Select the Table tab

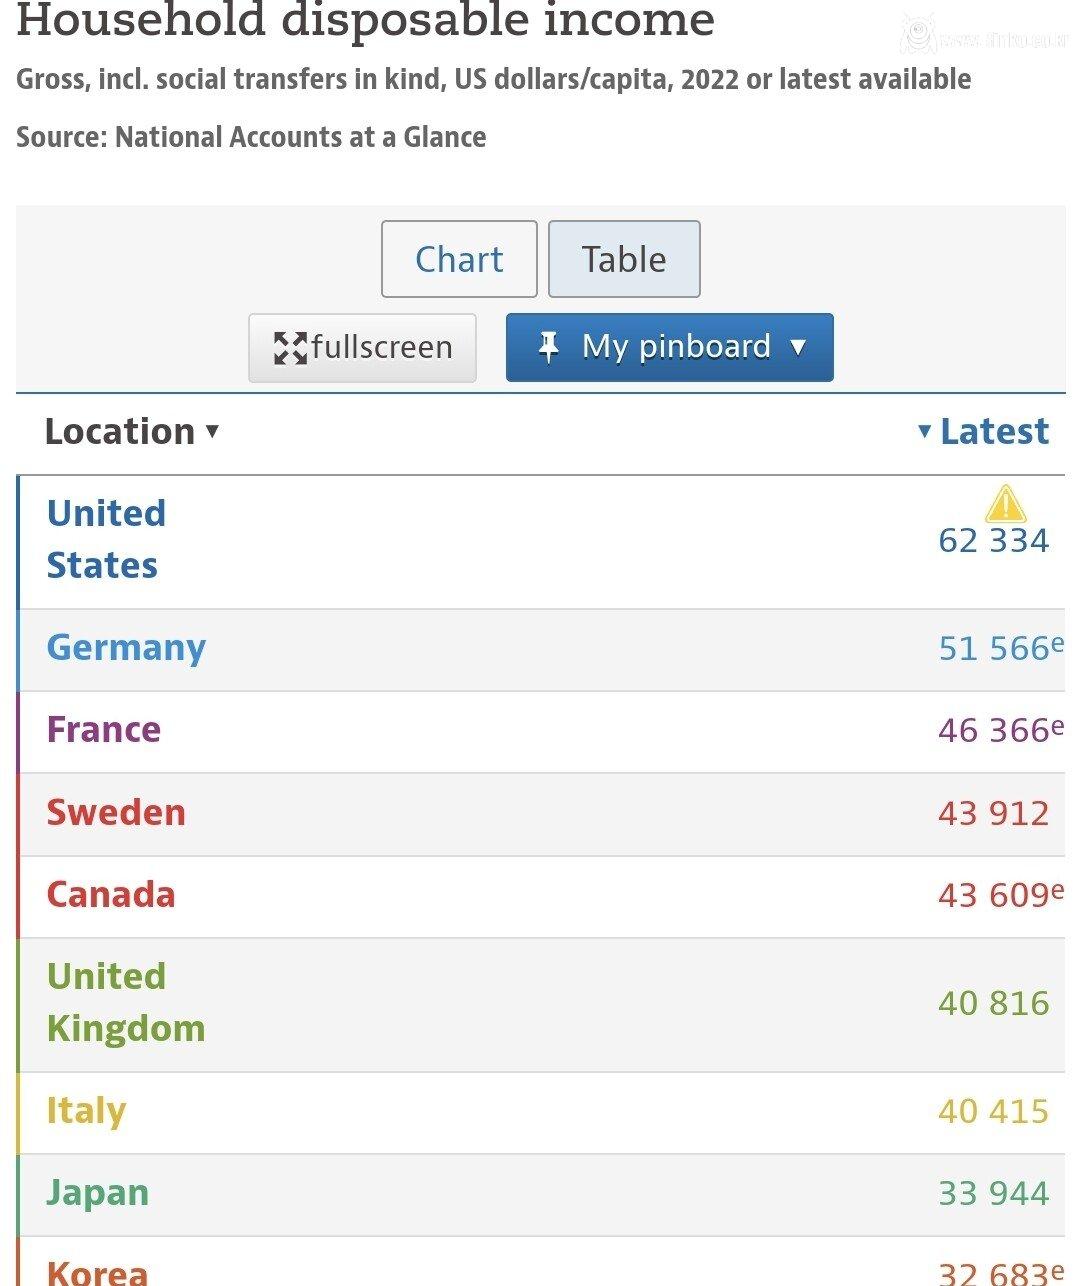click(x=623, y=259)
